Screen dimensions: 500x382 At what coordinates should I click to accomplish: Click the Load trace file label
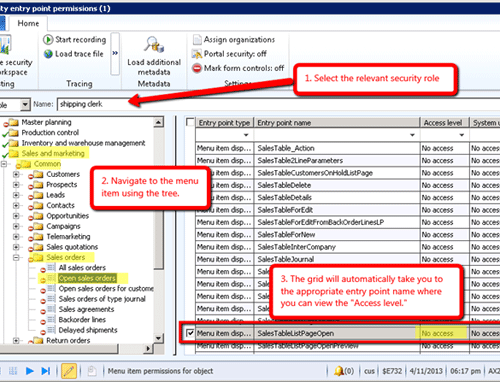tap(79, 54)
